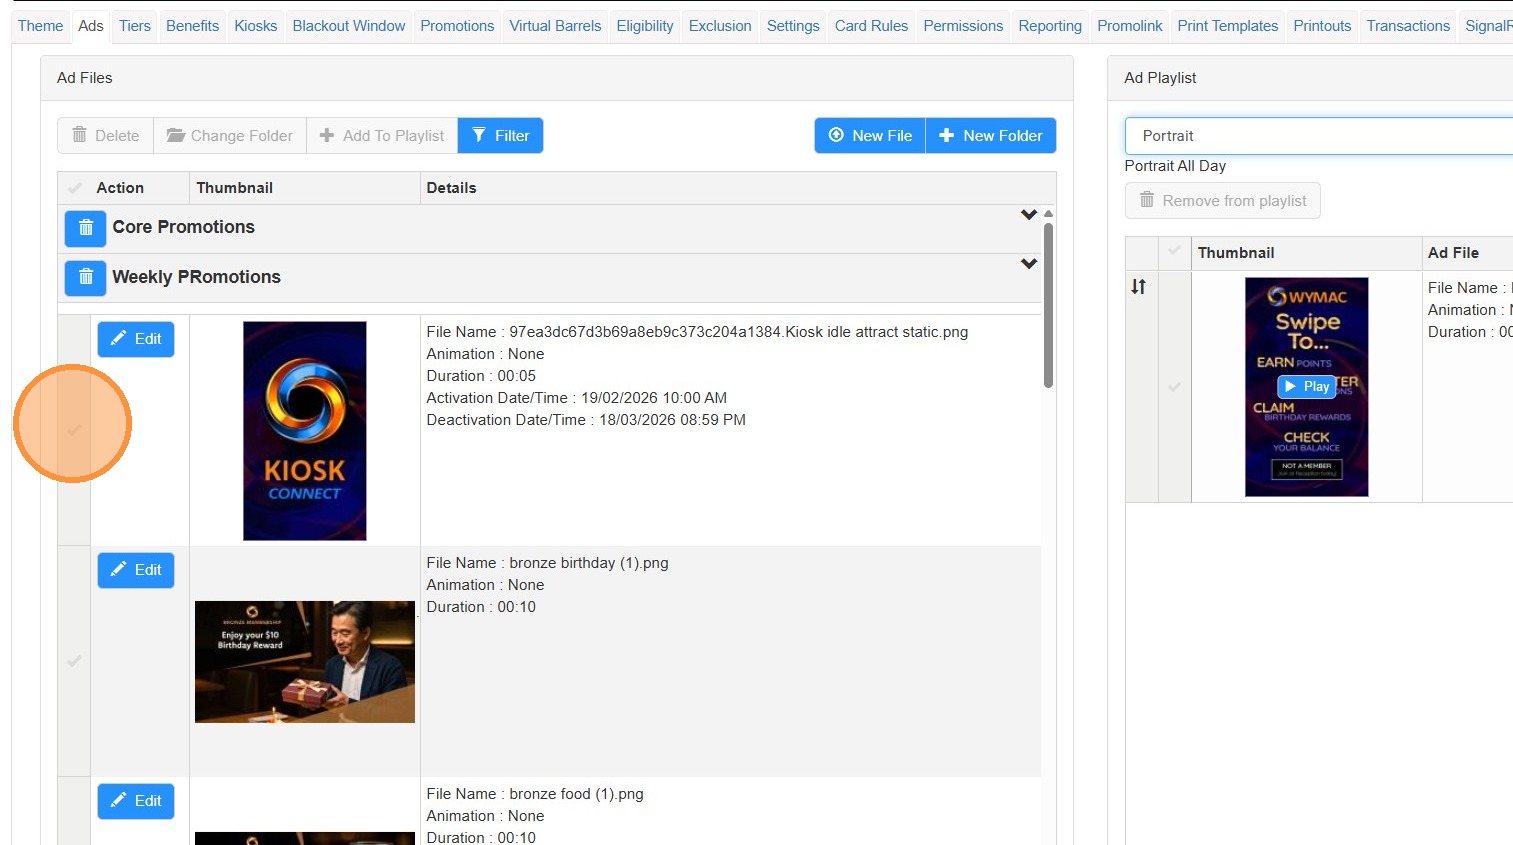Viewport: 1513px width, 845px height.
Task: Select the Kiosk idle attract static.png row checkbox
Action: tap(74, 430)
